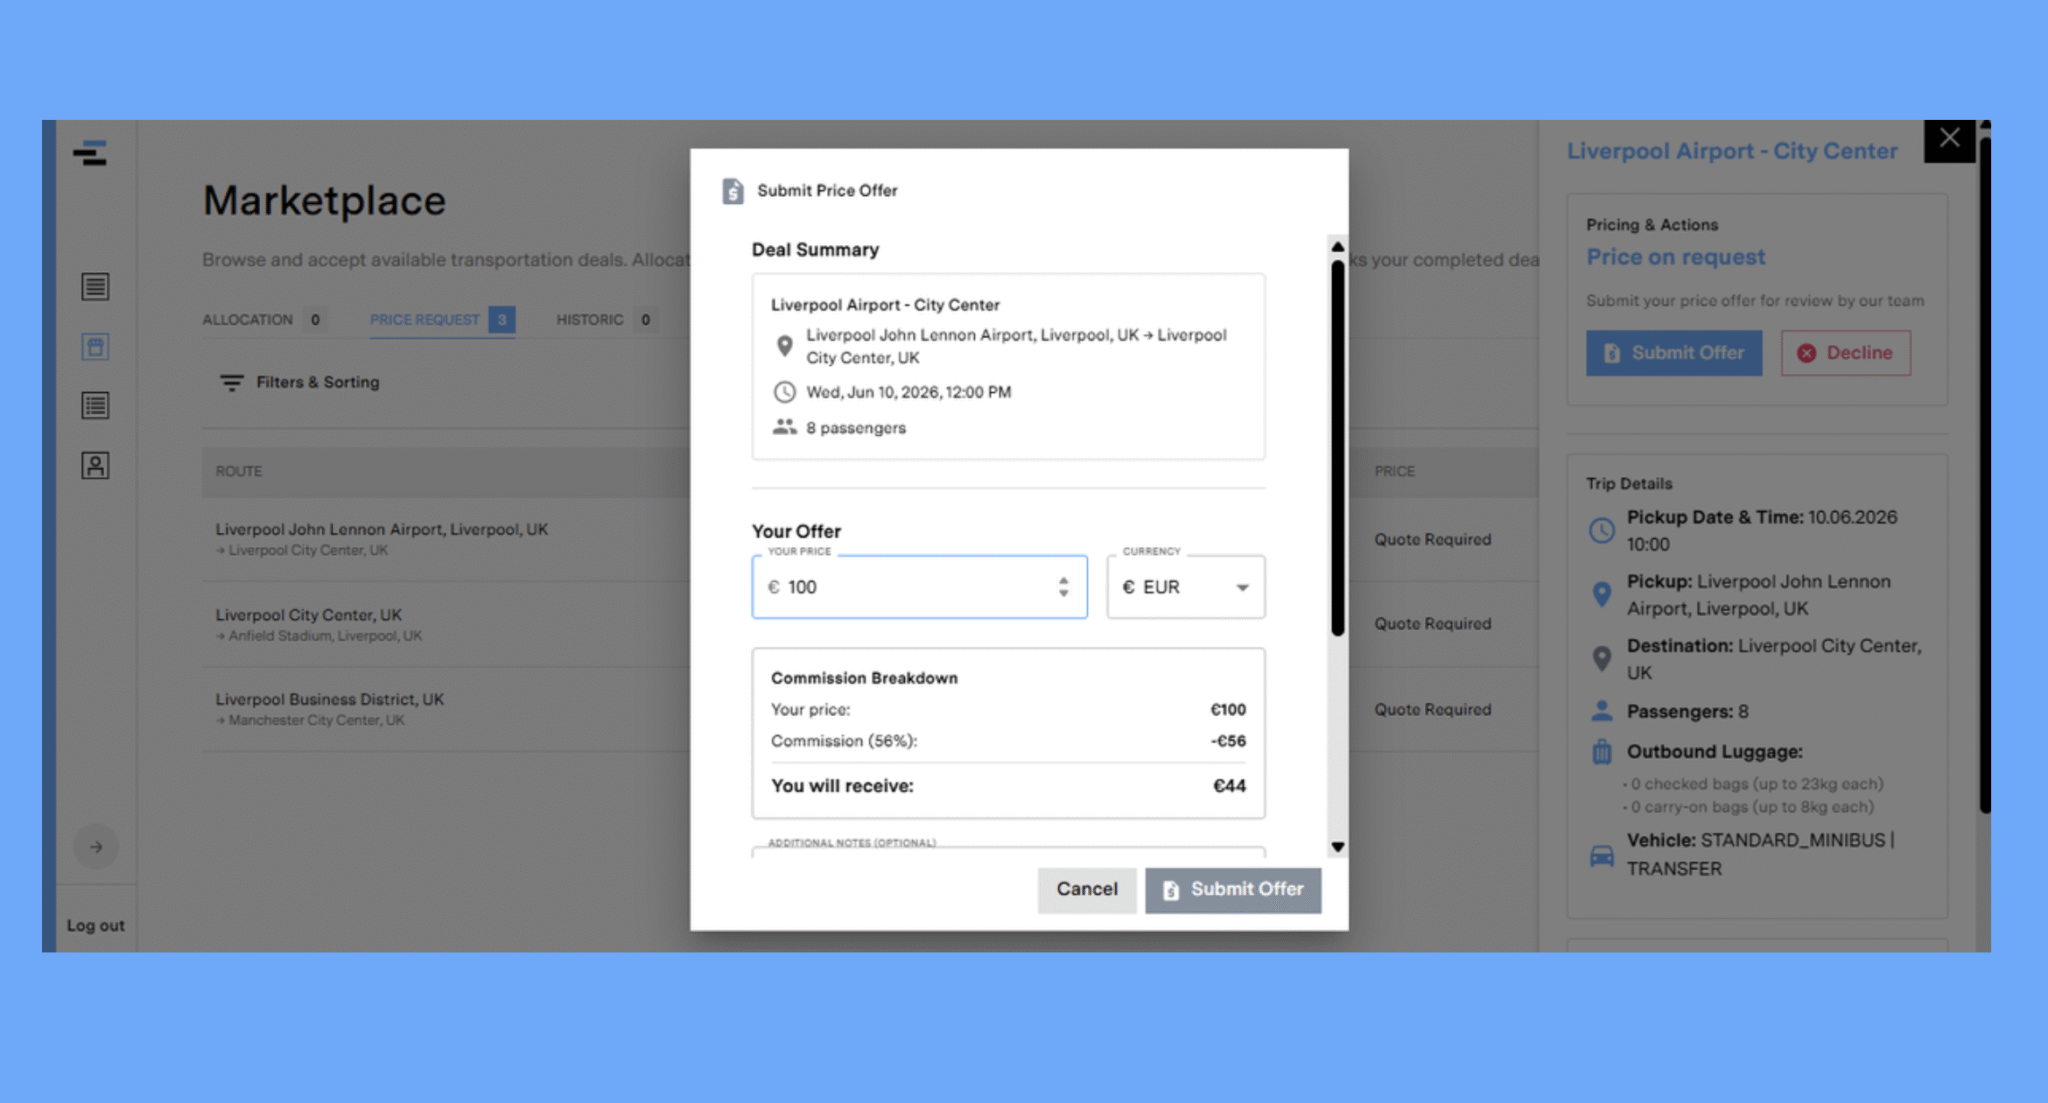Select the Price Request tab

point(425,320)
